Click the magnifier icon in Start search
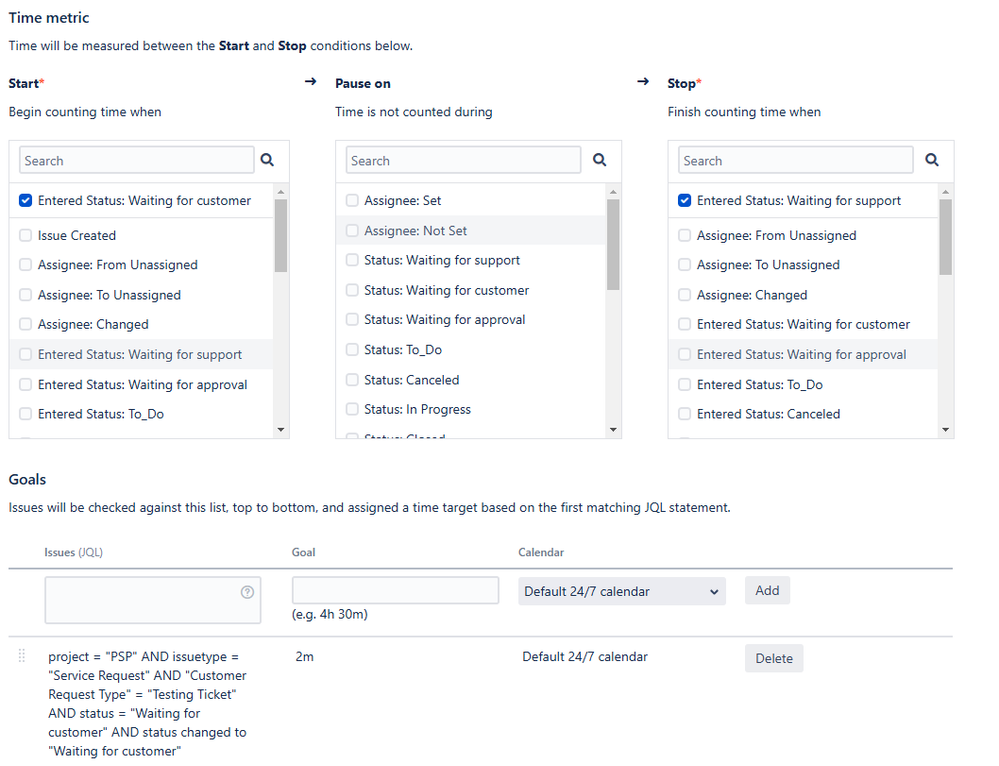The image size is (999, 766). [267, 160]
